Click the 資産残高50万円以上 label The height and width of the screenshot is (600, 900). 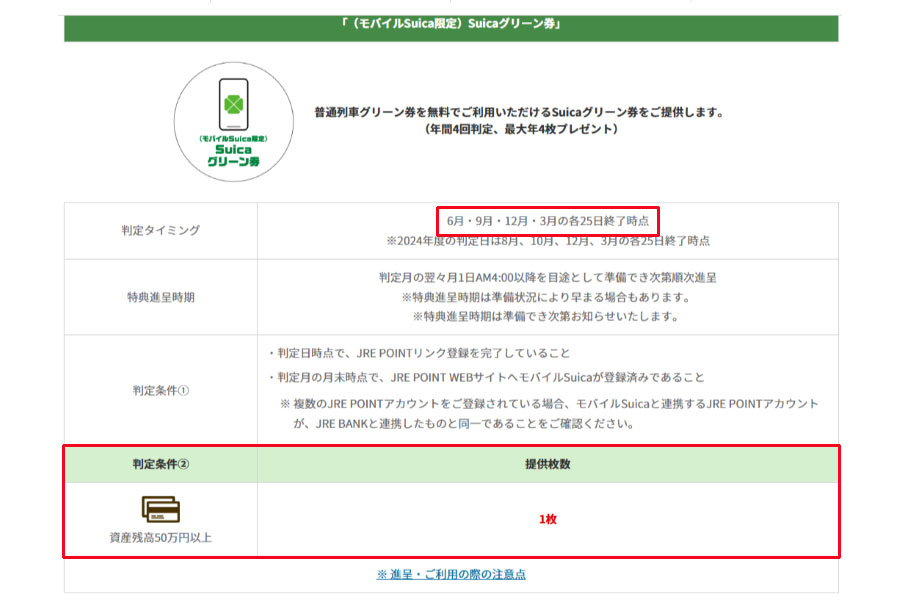[160, 538]
